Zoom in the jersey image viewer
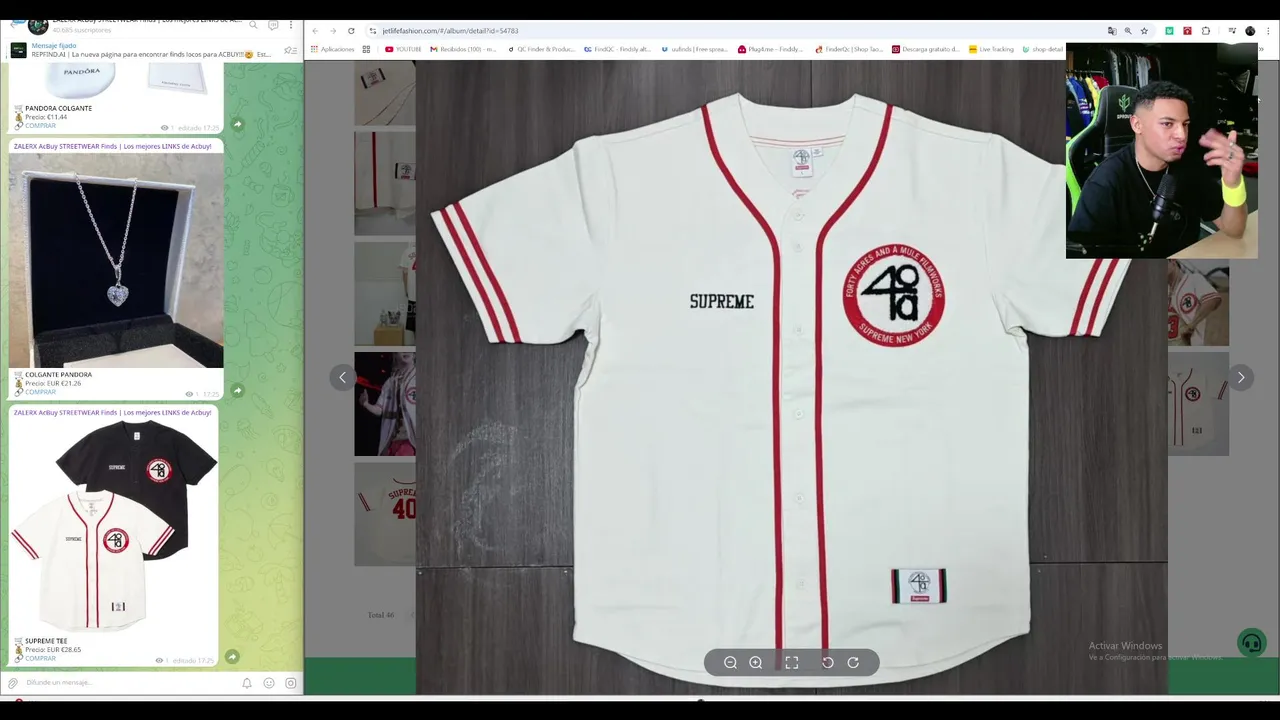The image size is (1280, 720). [756, 662]
